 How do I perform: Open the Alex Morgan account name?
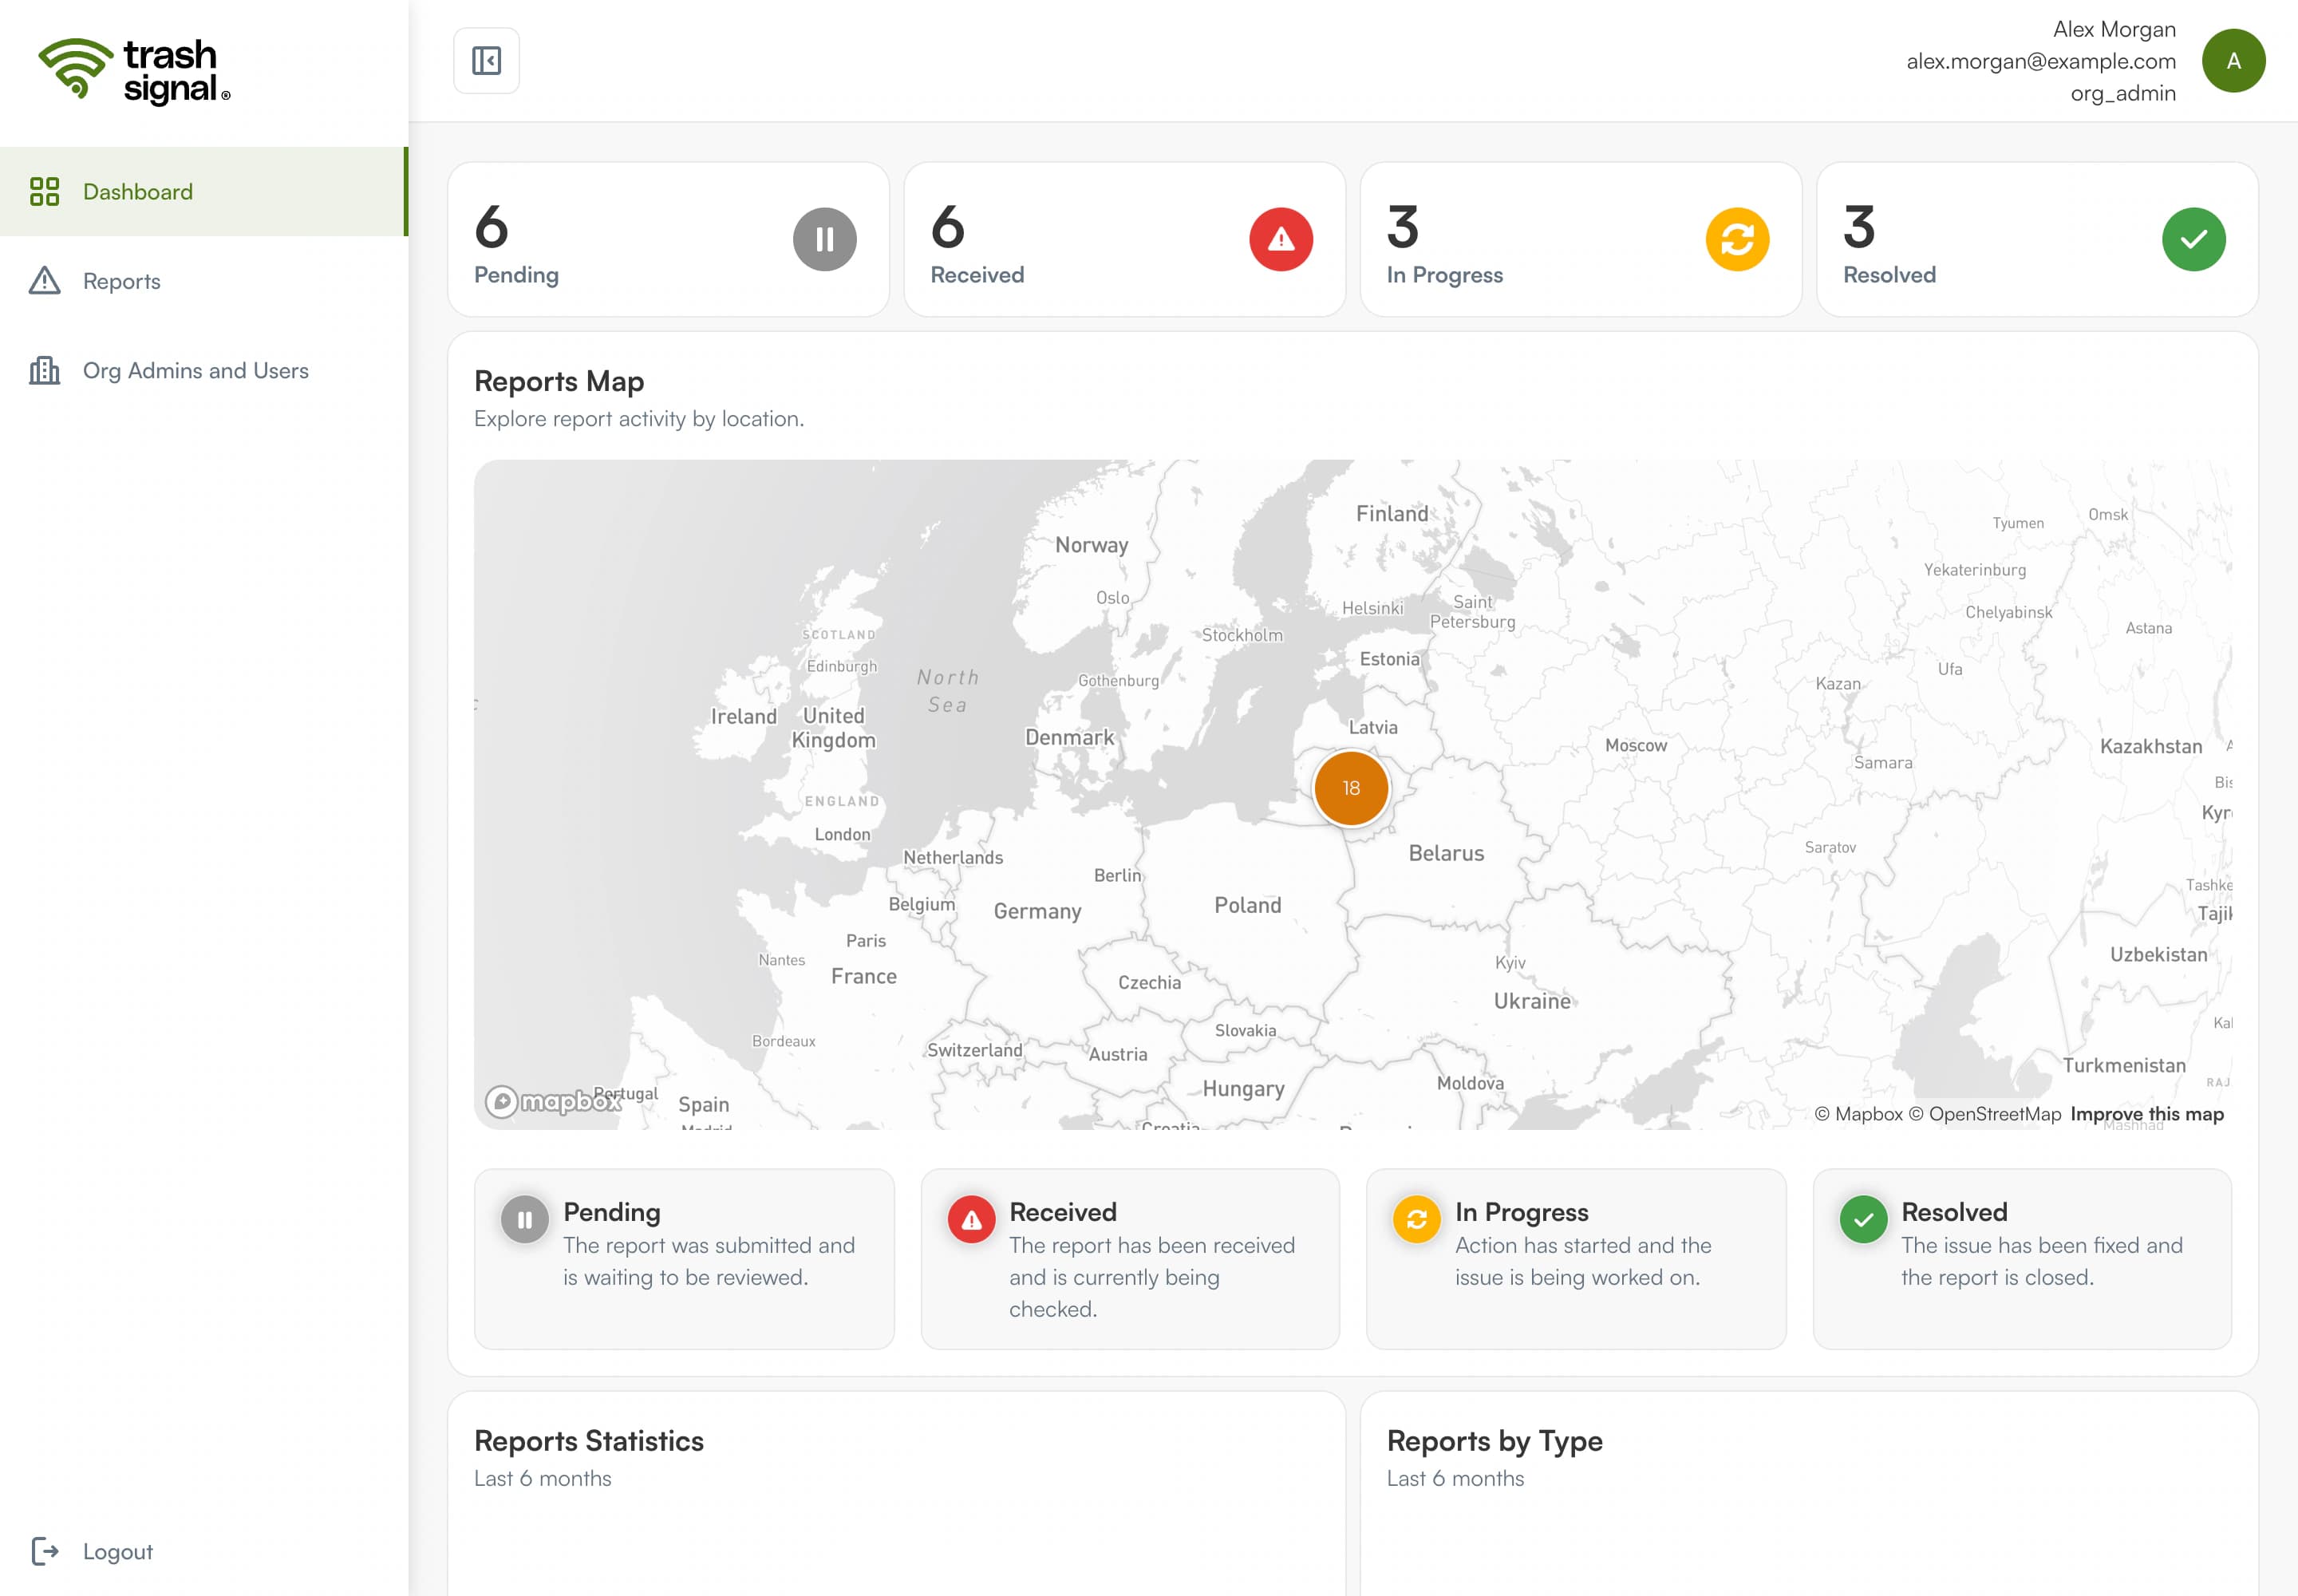(x=2114, y=29)
